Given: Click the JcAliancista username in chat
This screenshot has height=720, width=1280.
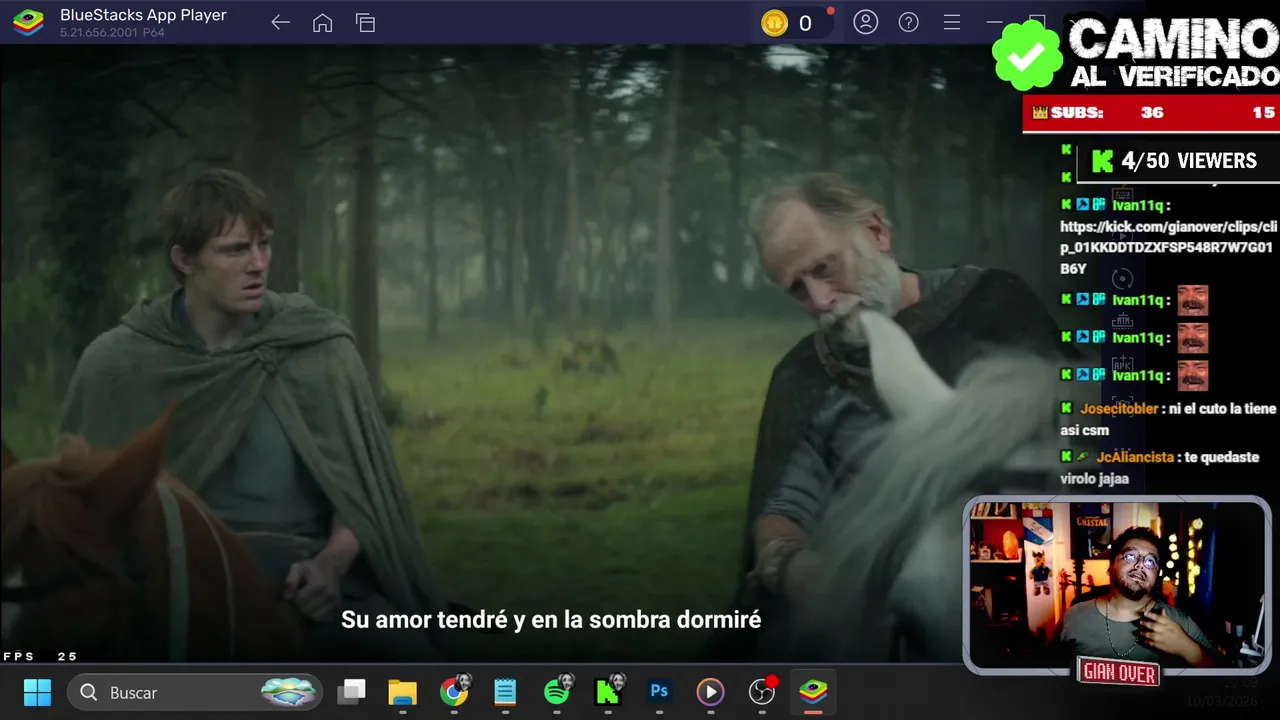Looking at the screenshot, I should click(x=1135, y=457).
